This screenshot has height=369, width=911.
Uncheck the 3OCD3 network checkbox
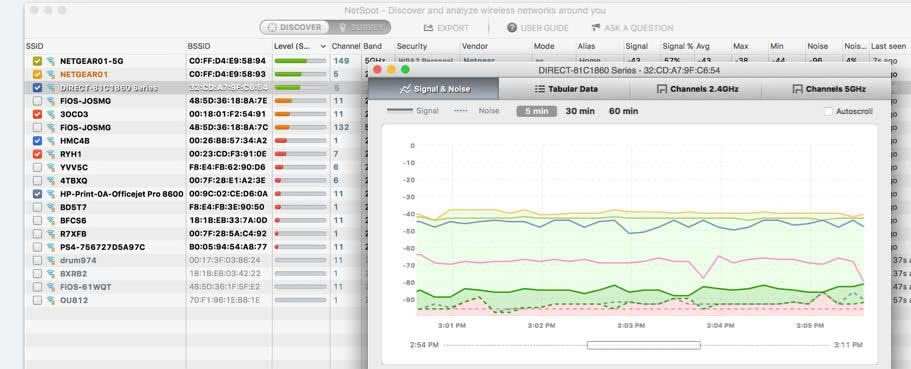[37, 114]
